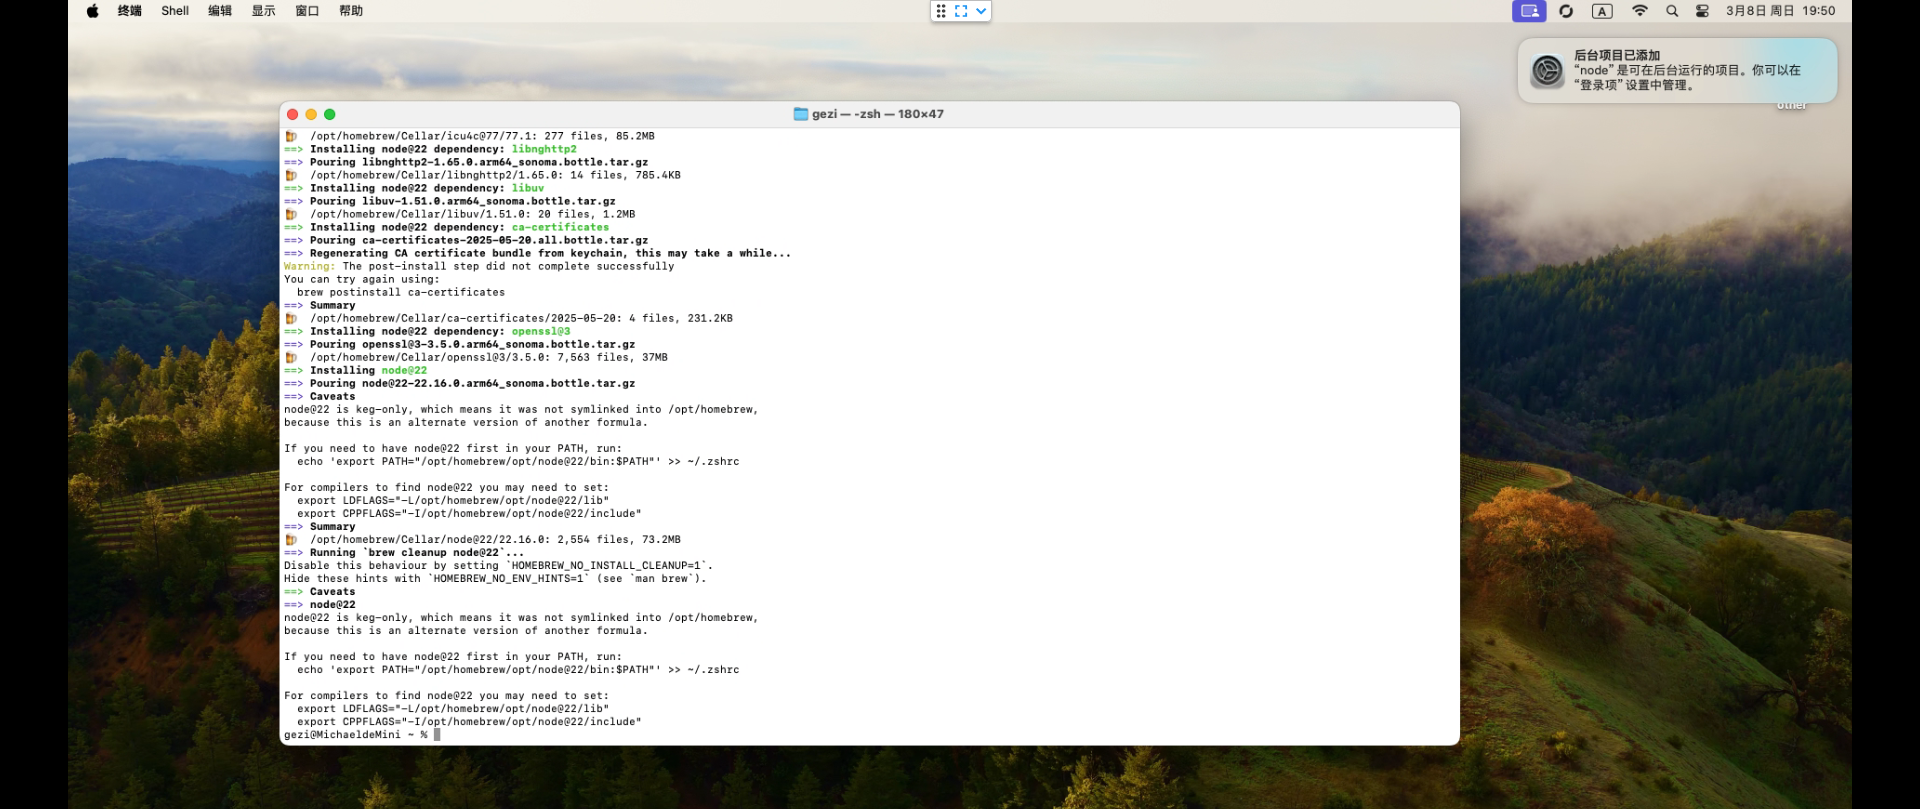The image size is (1920, 809).
Task: Click the grid dots handle in floating toolbar
Action: (941, 11)
